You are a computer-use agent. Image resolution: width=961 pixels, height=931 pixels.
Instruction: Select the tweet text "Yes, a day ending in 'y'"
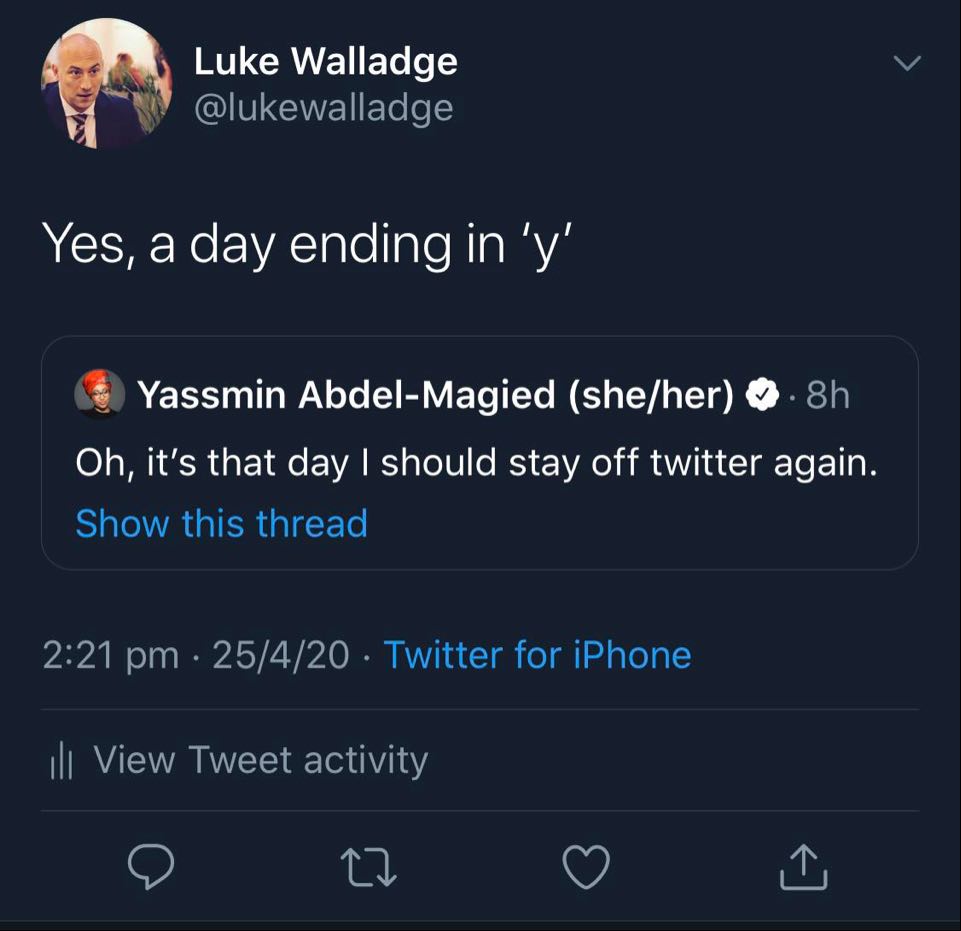(305, 244)
